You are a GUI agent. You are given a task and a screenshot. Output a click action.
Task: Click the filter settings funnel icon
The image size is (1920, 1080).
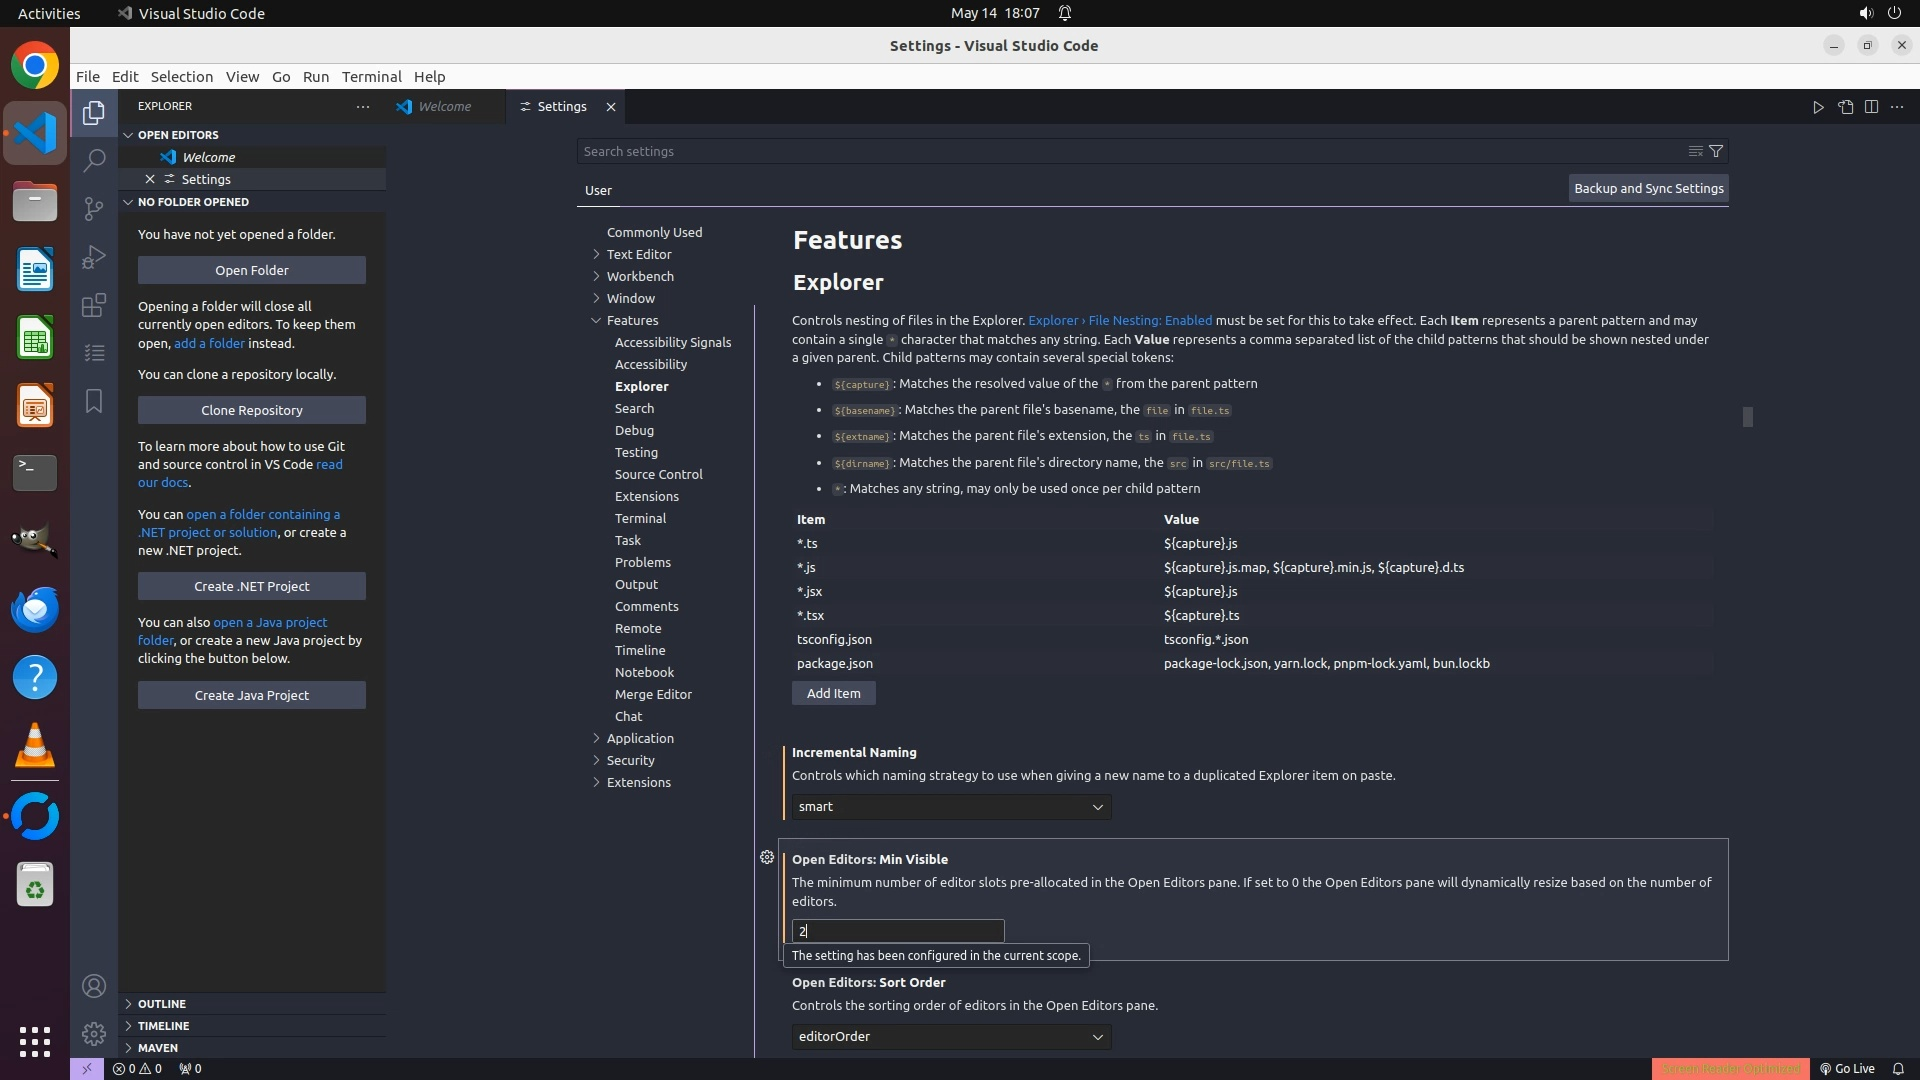point(1716,151)
